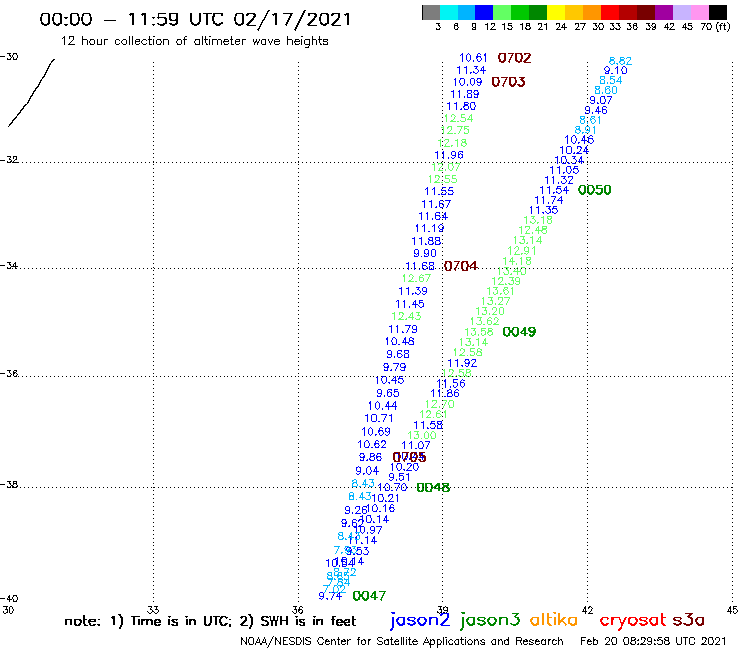Image resolution: width=740 pixels, height=650 pixels.
Task: Click the wave height value '13.58'
Action: tap(479, 332)
